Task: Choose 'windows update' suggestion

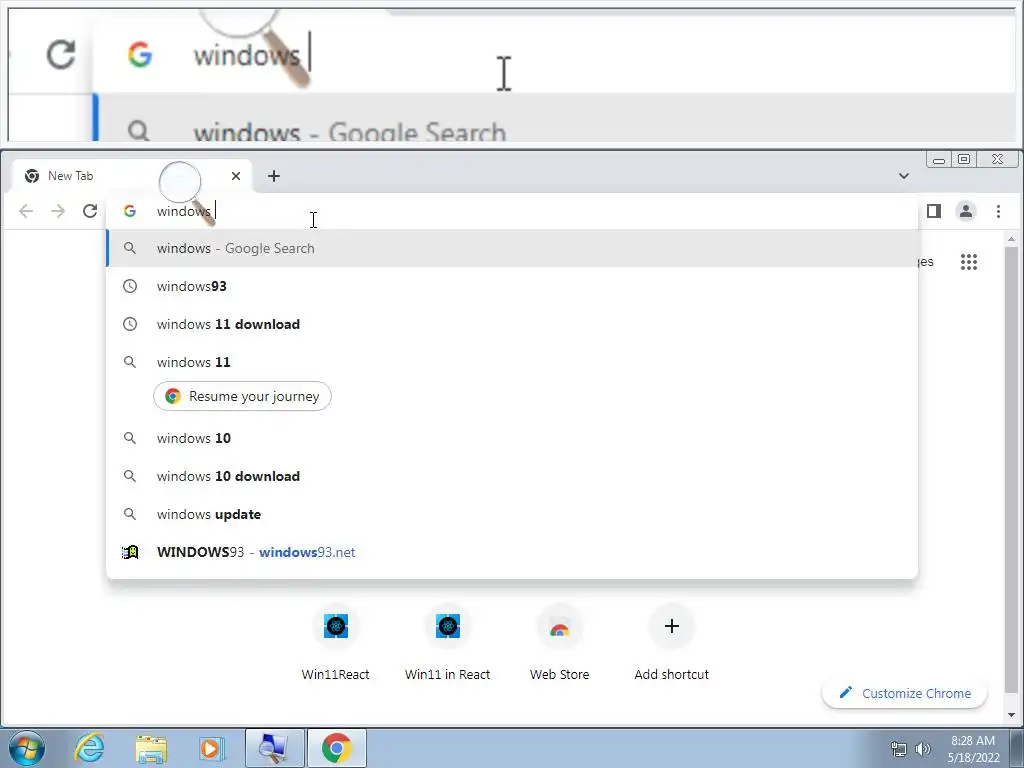Action: (512, 514)
